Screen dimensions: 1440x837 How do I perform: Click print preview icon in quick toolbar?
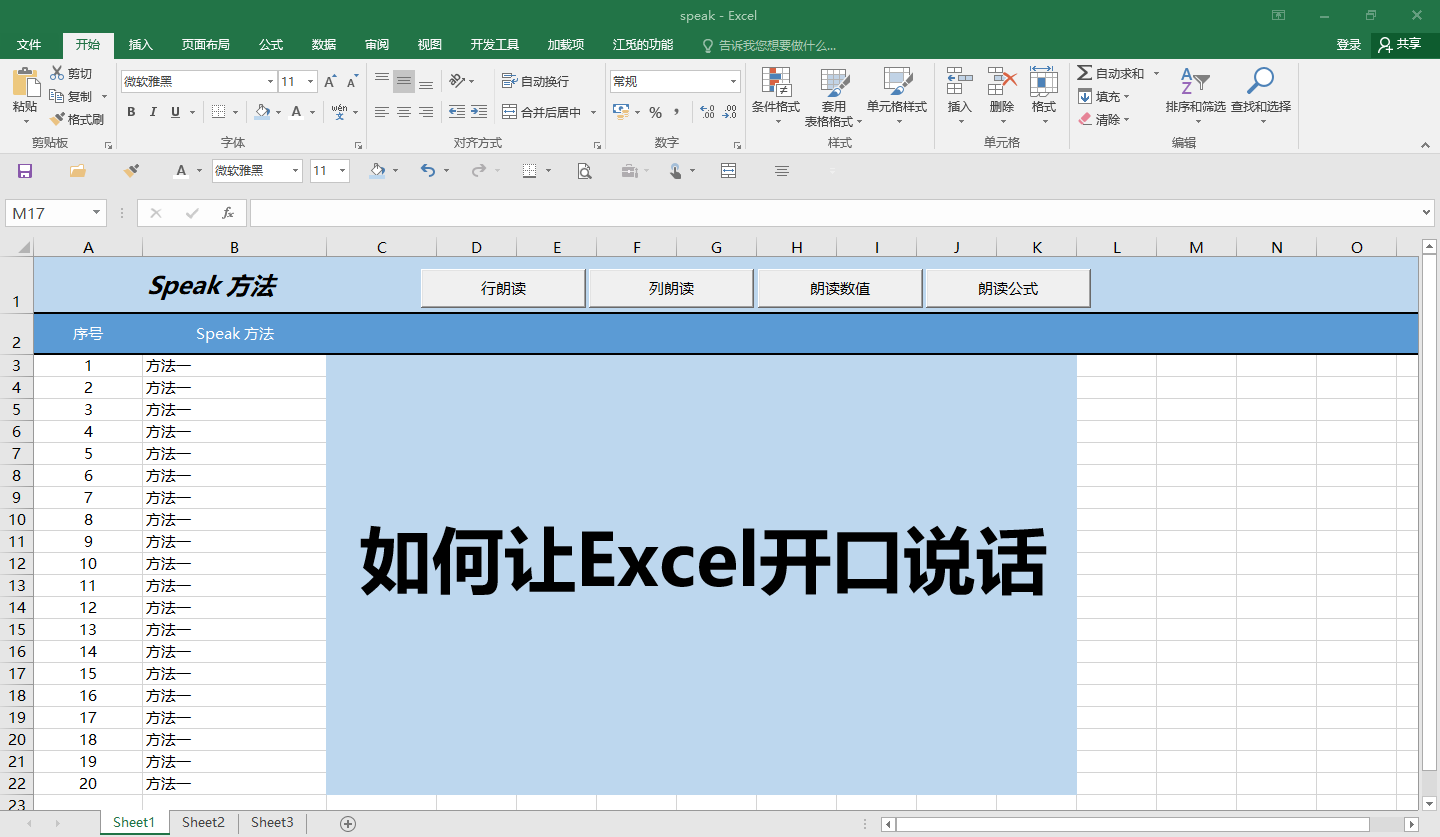pos(585,171)
